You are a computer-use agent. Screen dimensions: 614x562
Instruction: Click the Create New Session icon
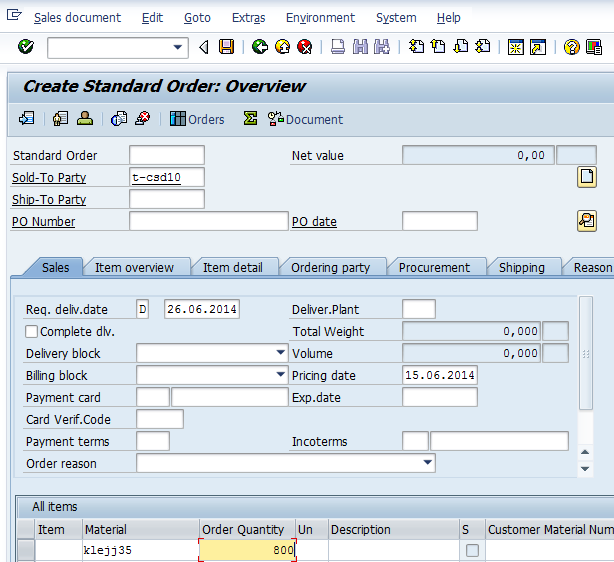pos(516,47)
